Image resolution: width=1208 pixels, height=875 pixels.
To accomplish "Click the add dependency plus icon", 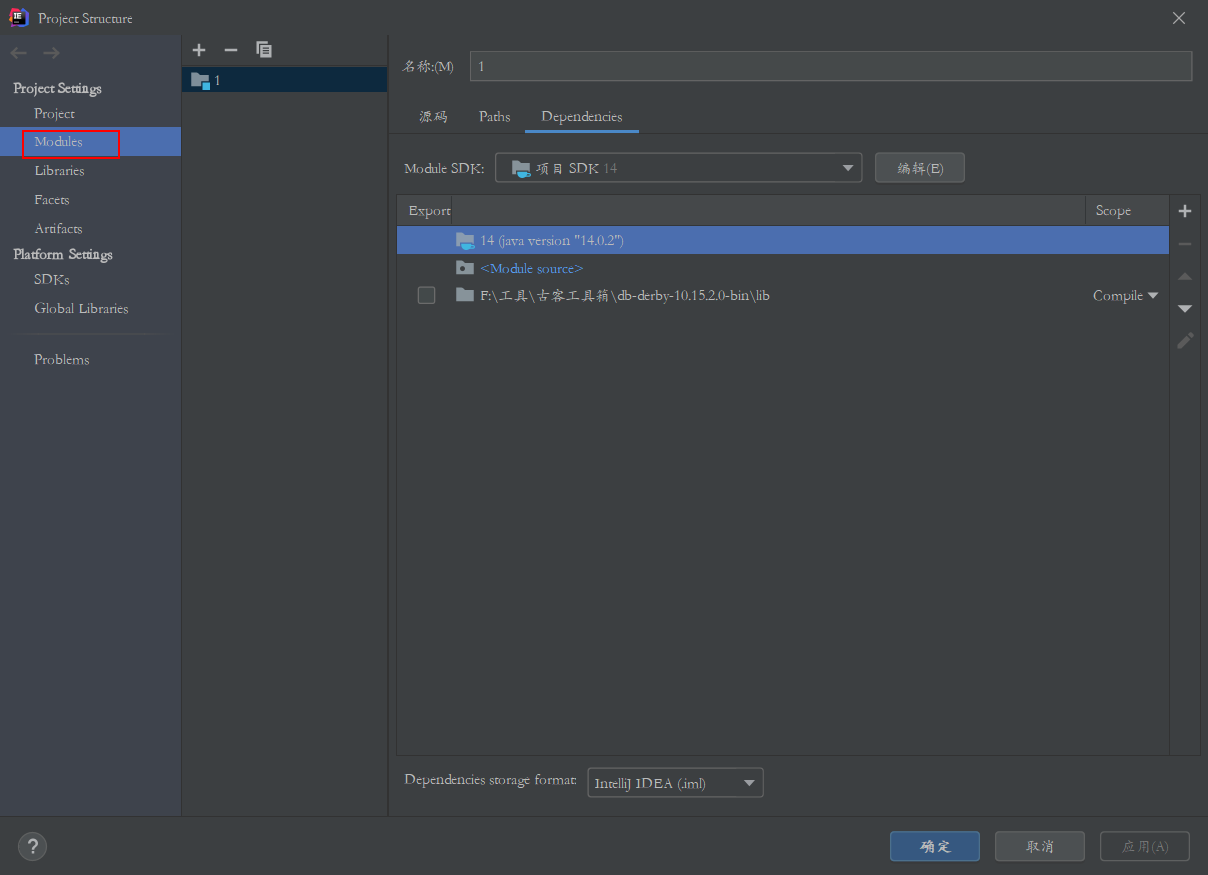I will [x=1185, y=211].
